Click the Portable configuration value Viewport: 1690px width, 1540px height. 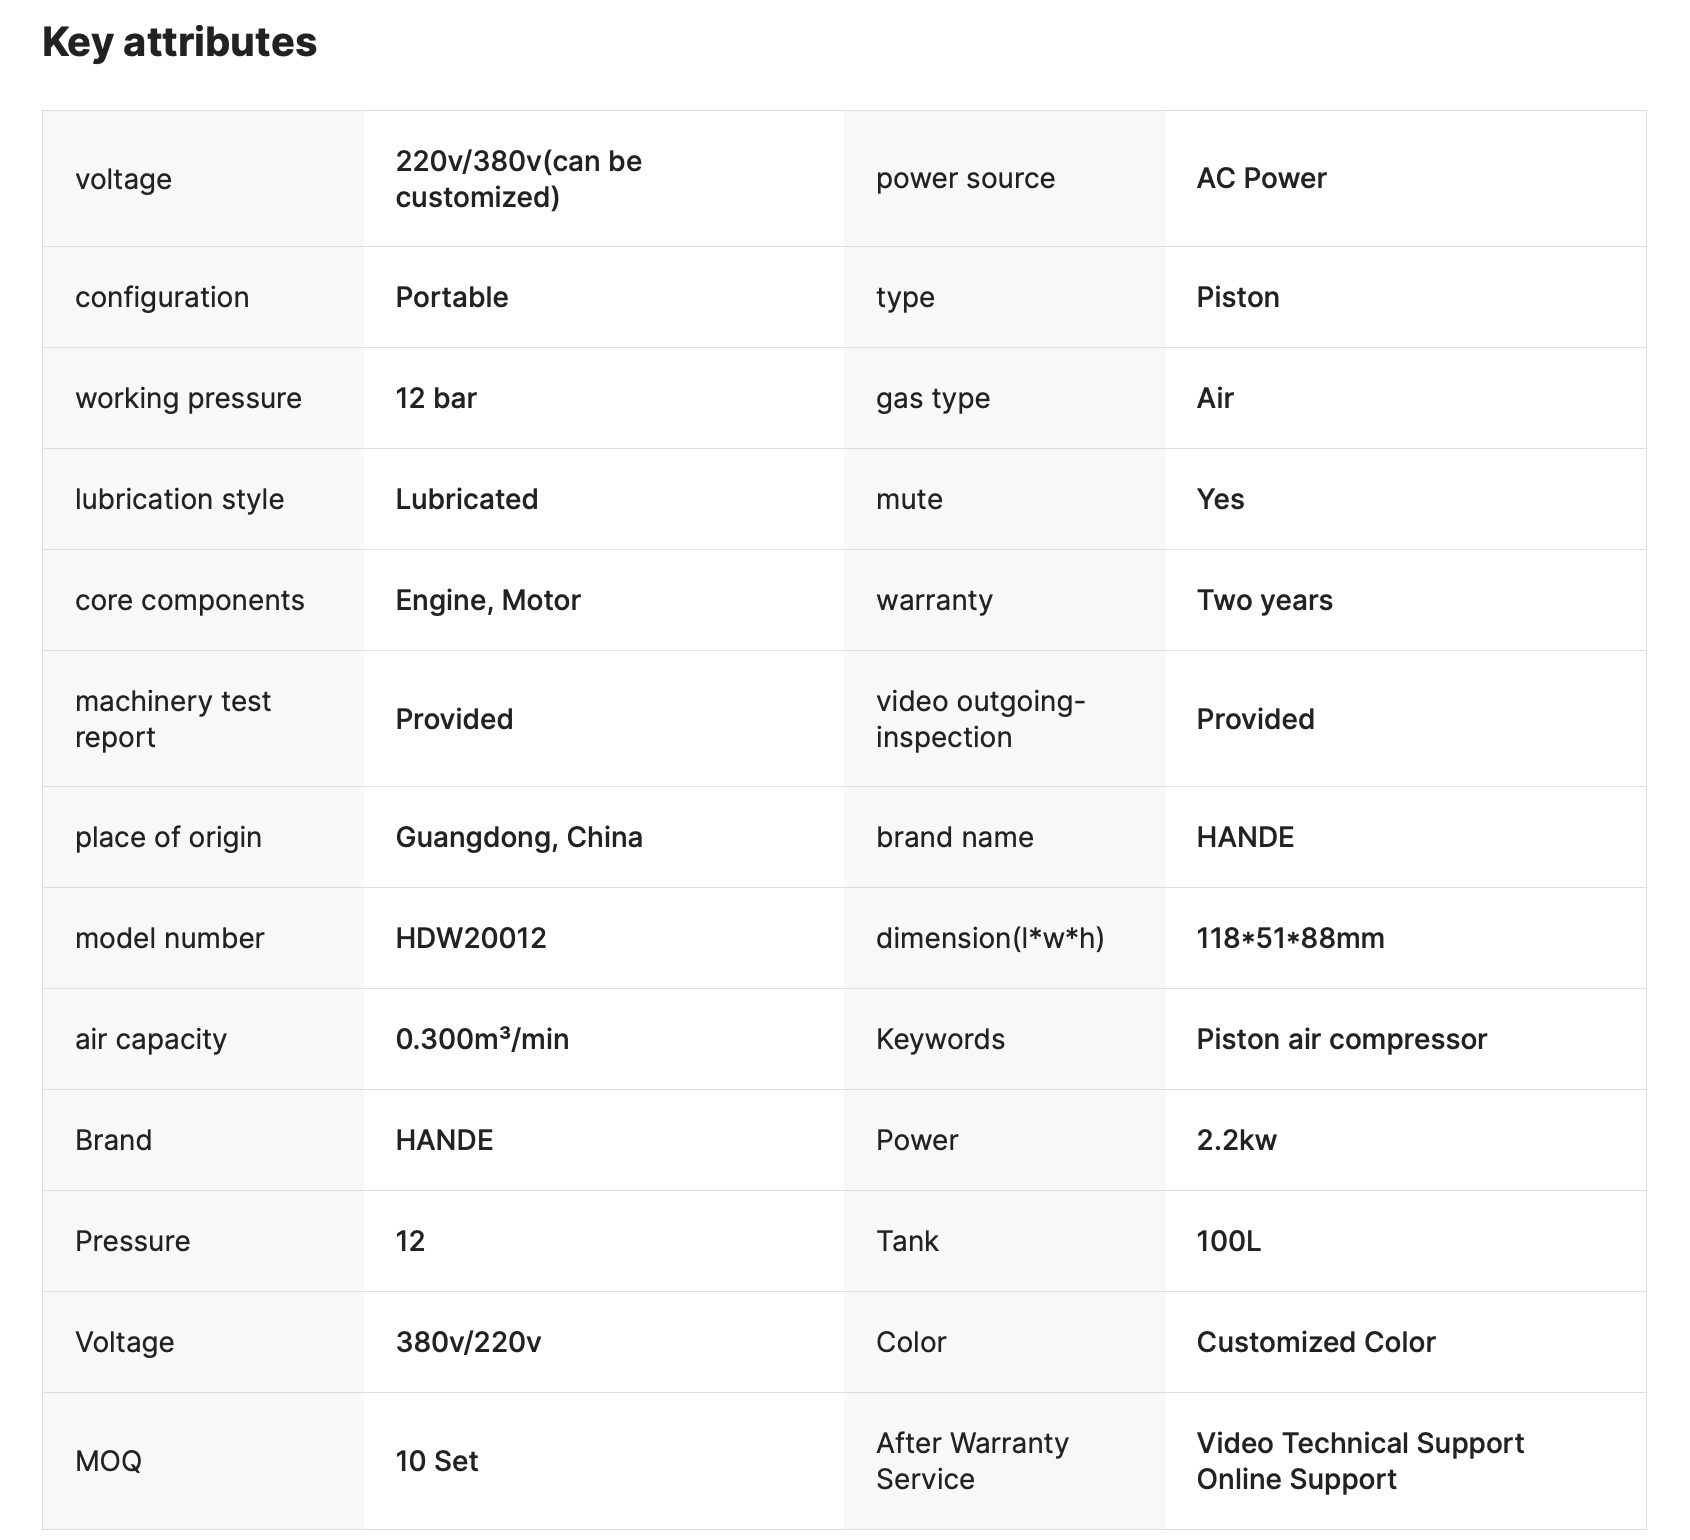pyautogui.click(x=451, y=297)
